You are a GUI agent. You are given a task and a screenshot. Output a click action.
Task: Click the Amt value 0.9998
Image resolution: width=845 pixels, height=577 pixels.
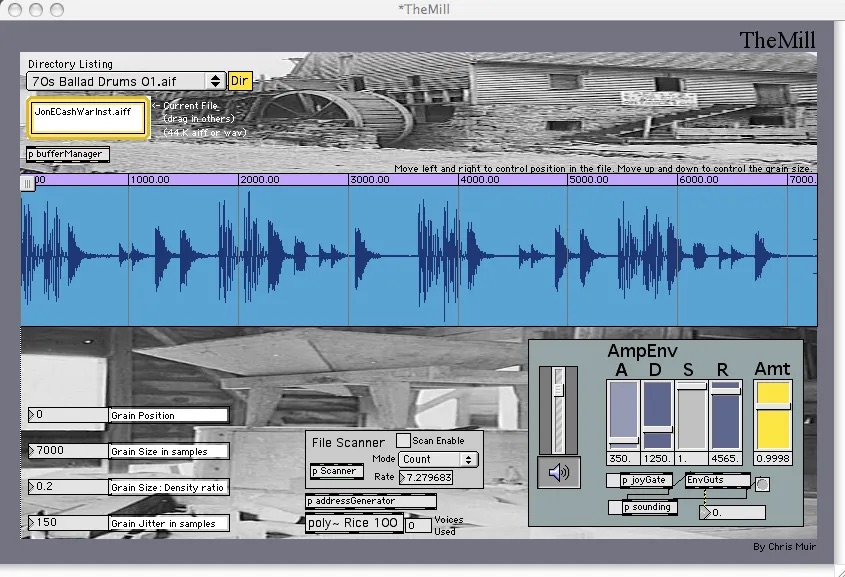point(773,458)
